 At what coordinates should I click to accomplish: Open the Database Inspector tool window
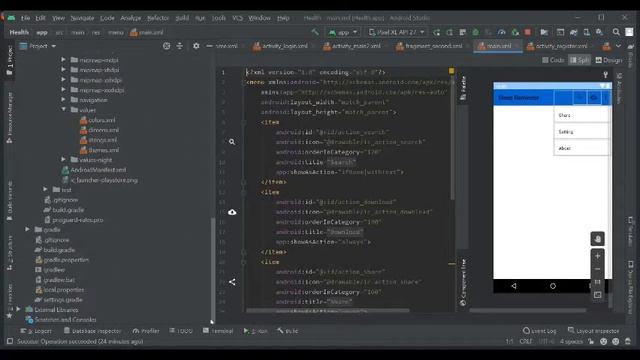92,331
